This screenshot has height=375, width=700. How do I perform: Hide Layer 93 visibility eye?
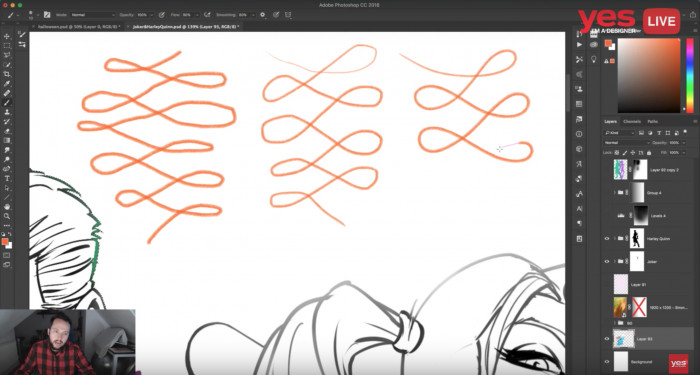click(x=607, y=339)
